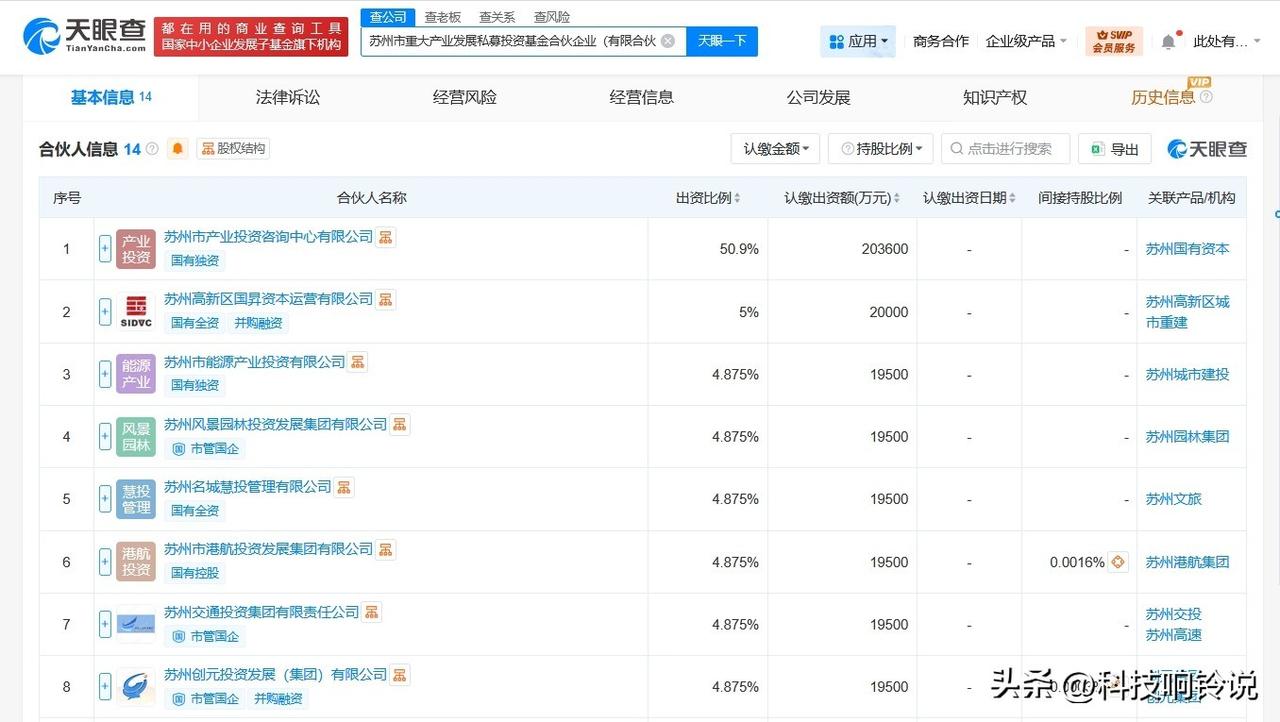Click the 天眼一下 search button
The image size is (1280, 722).
[722, 41]
